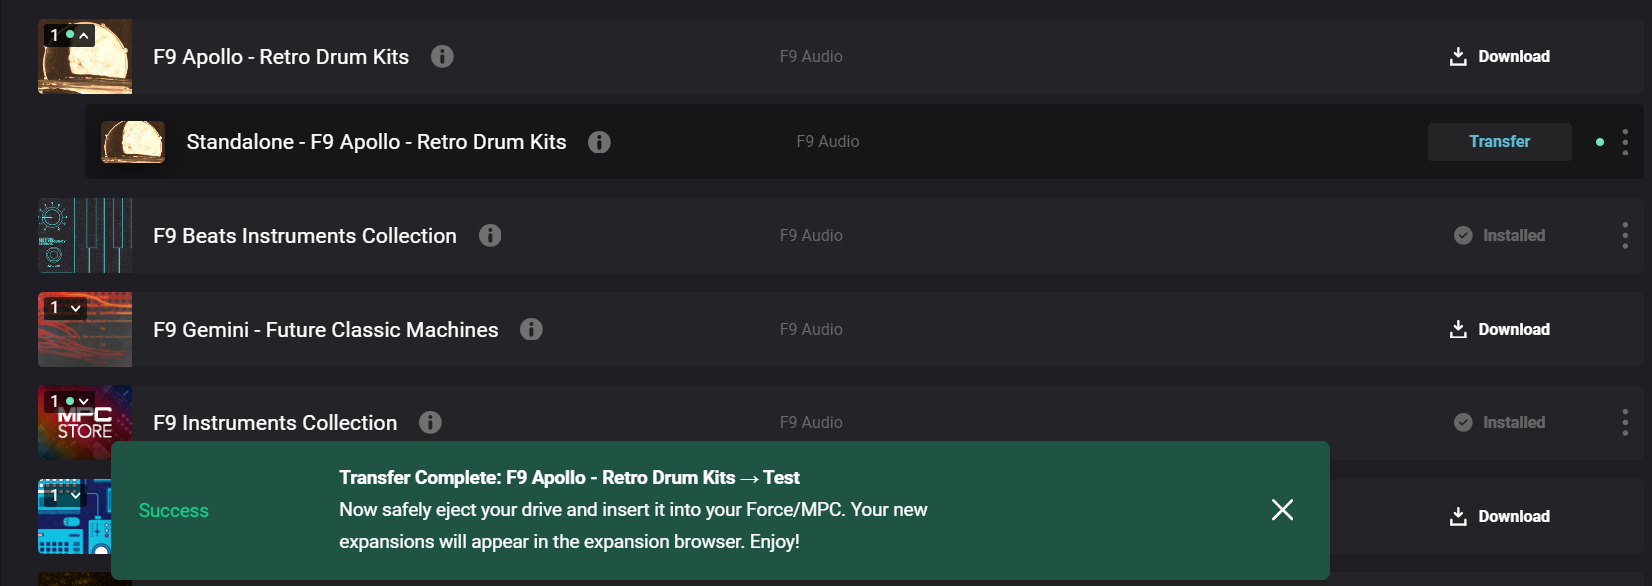Screen dimensions: 1652x586
Task: Download F9 Apollo - Retro Drum Kits
Action: pyautogui.click(x=1500, y=57)
